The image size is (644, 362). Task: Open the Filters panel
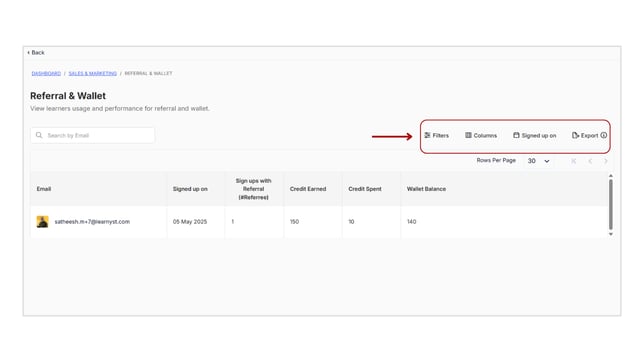tap(437, 135)
